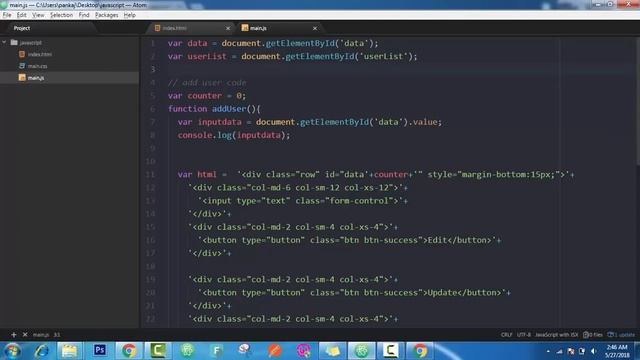640x360 pixels.
Task: Open last Chrome icon in taskbar
Action: pyautogui.click(x=420, y=351)
